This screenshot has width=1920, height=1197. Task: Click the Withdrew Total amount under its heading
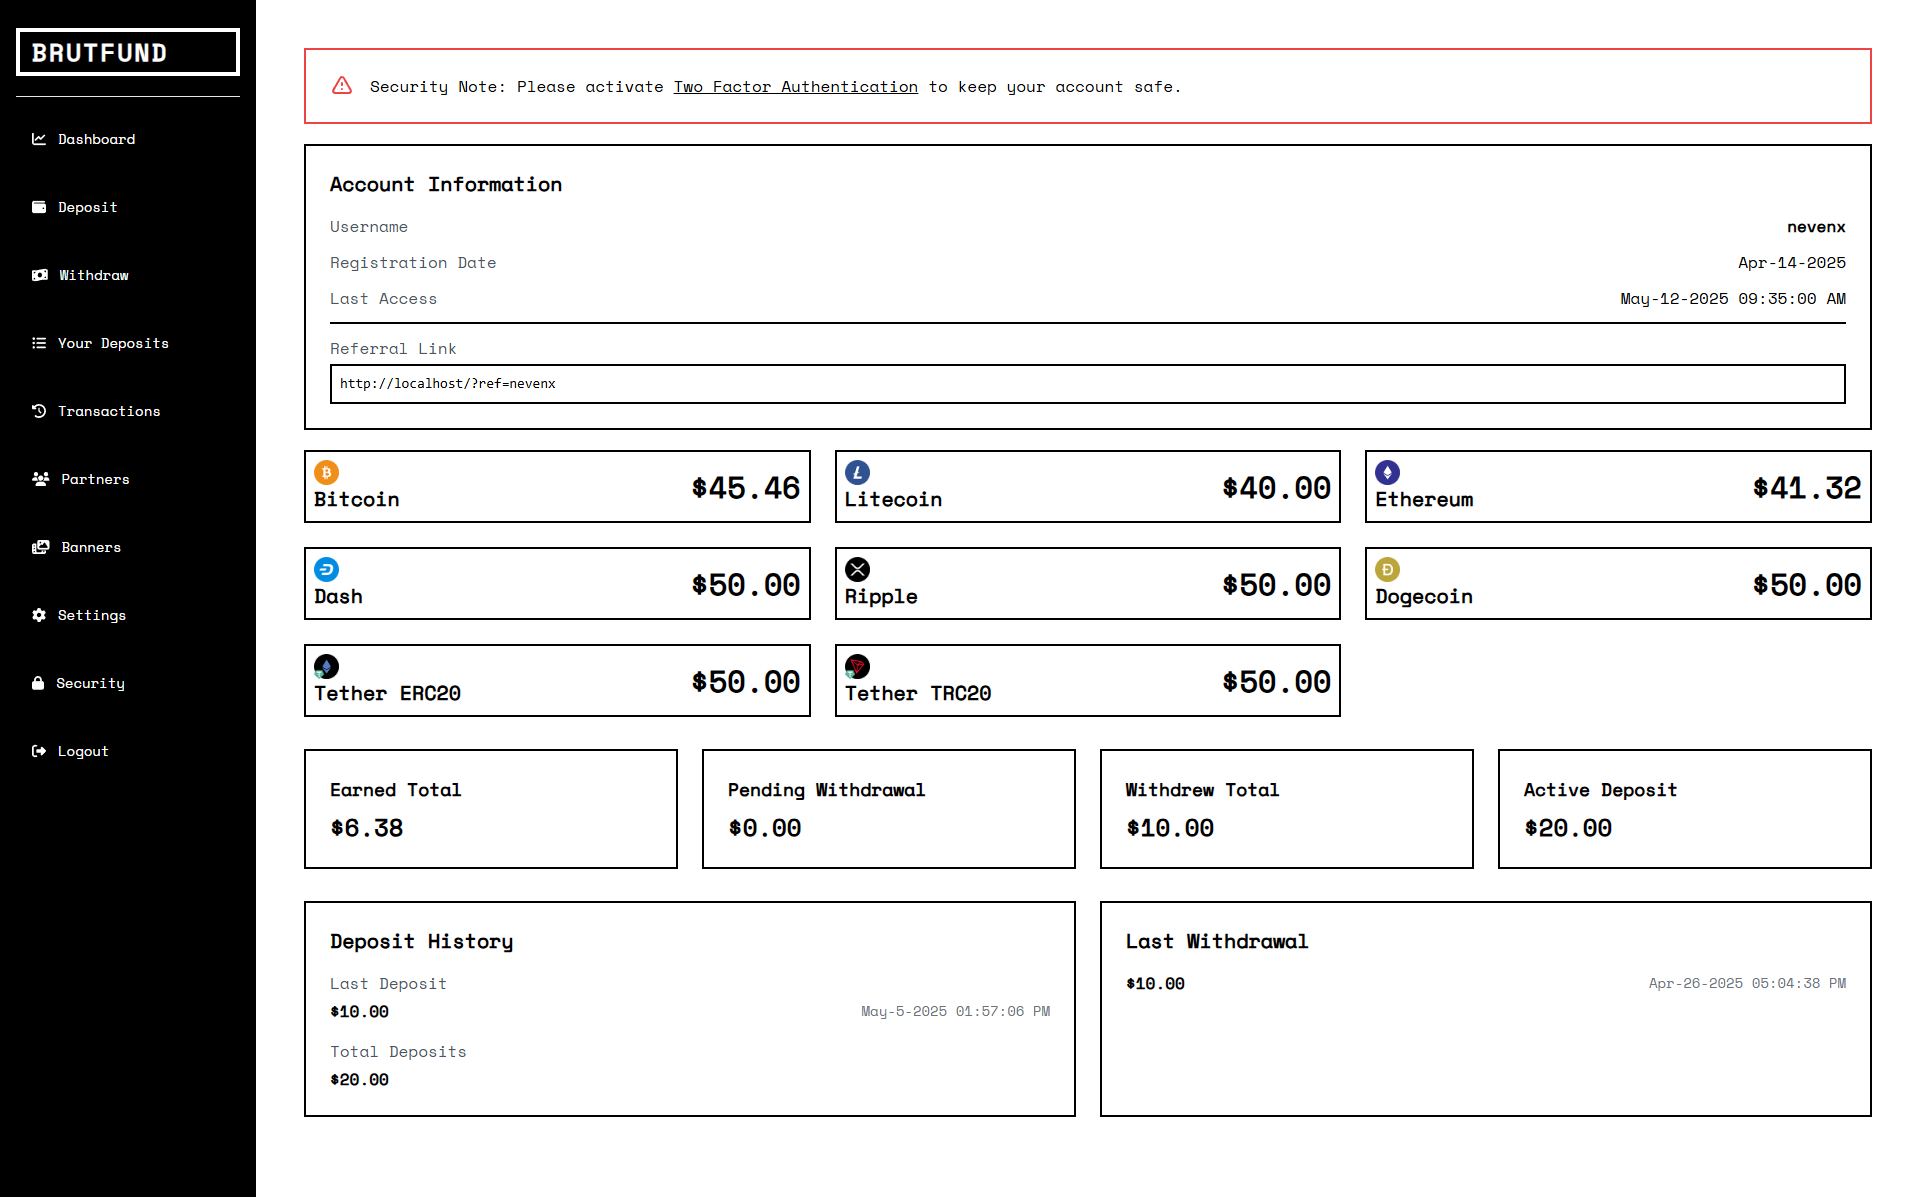tap(1170, 828)
